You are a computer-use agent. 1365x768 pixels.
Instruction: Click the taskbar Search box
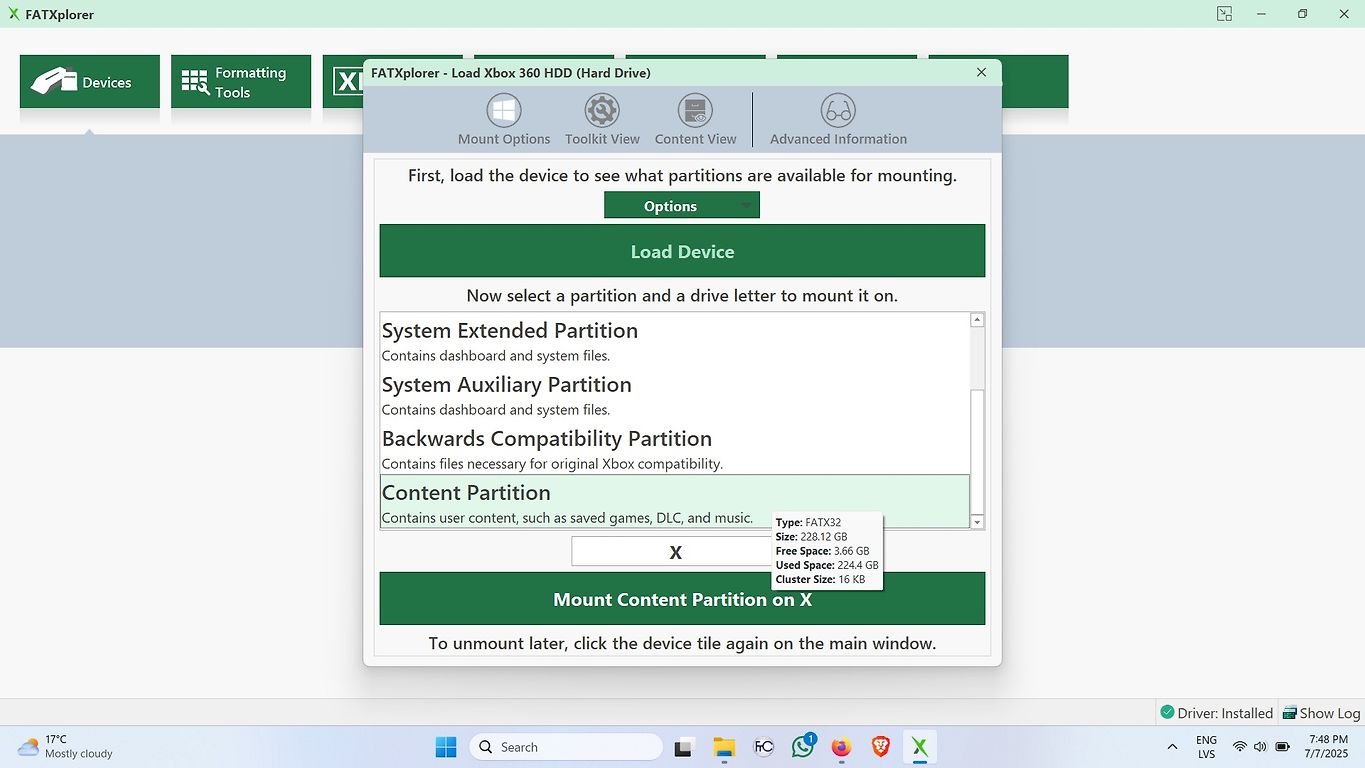click(566, 747)
